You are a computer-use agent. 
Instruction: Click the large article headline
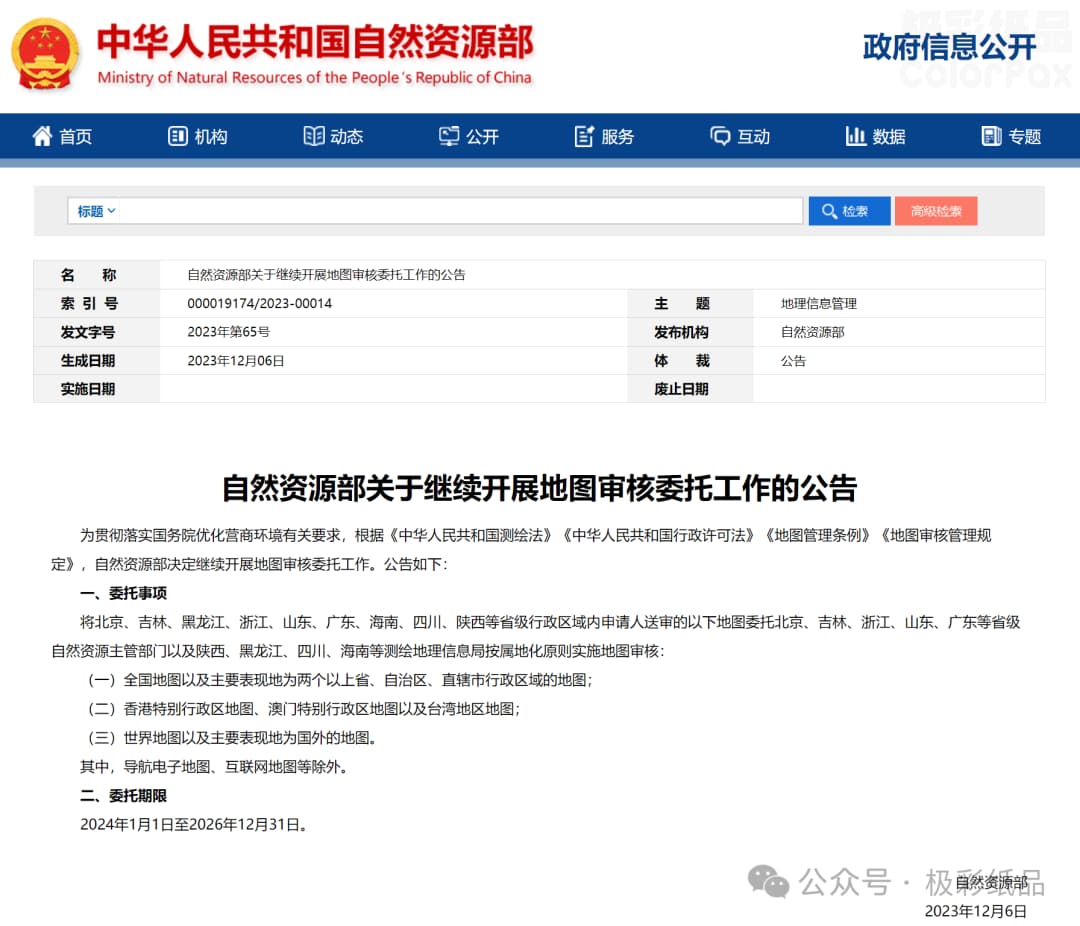[x=539, y=488]
